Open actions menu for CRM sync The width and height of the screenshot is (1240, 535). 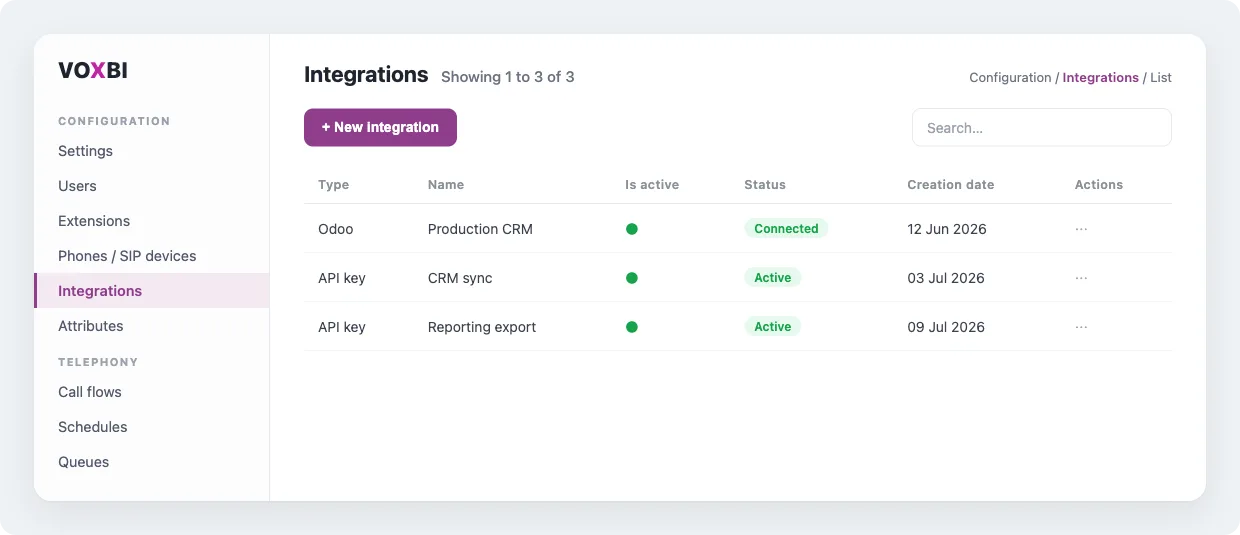coord(1081,278)
